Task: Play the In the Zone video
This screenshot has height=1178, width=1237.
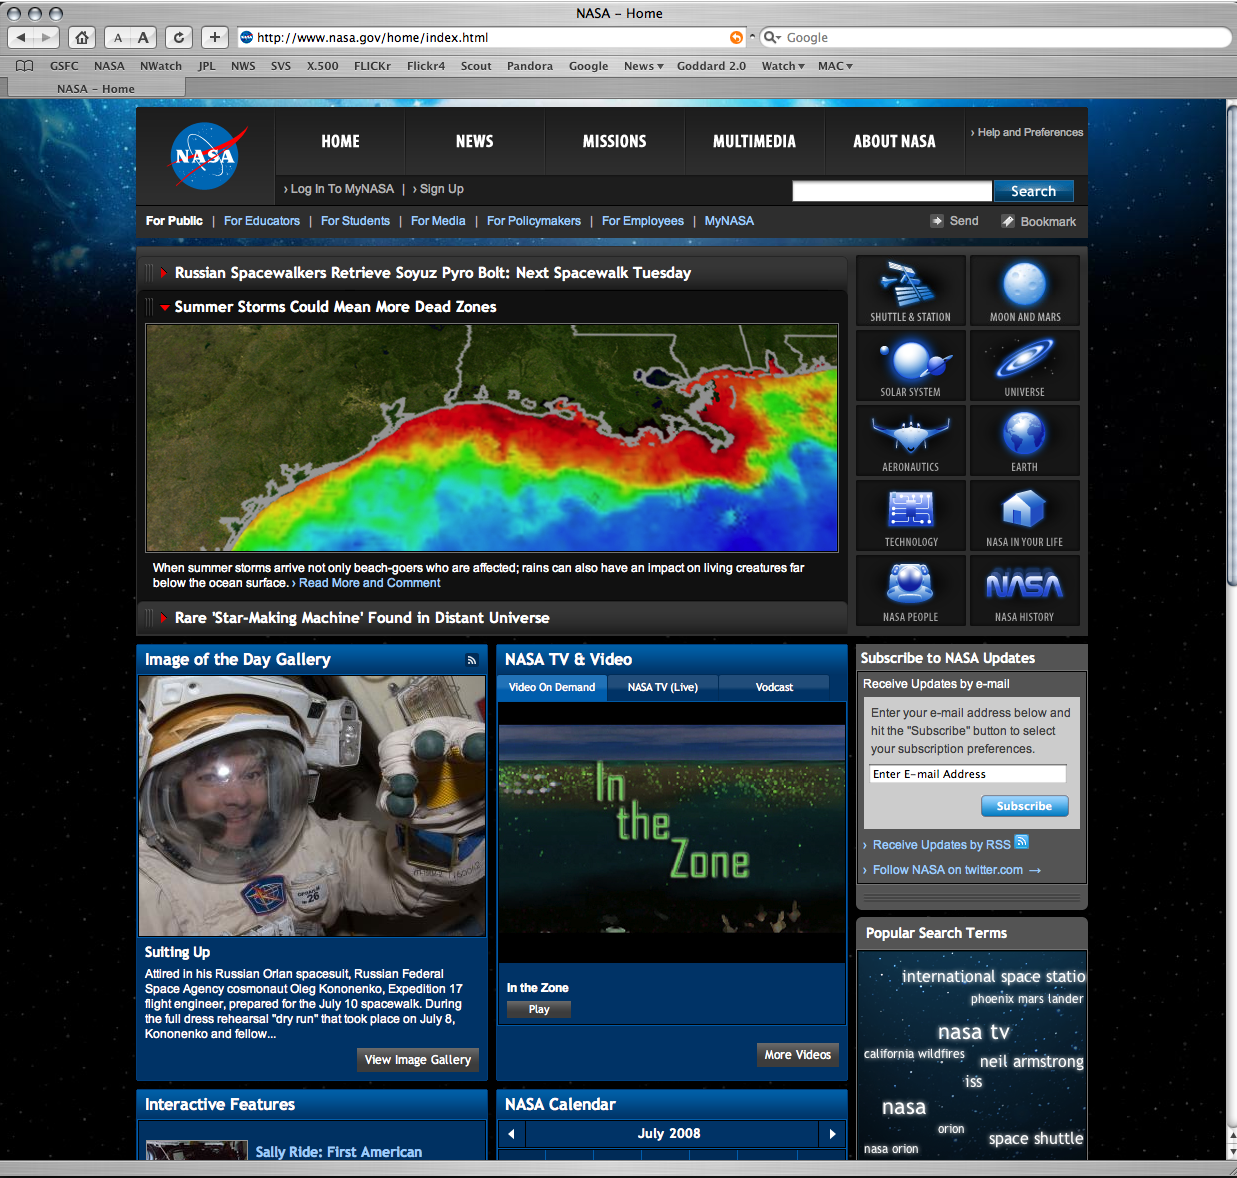Action: (x=539, y=1009)
